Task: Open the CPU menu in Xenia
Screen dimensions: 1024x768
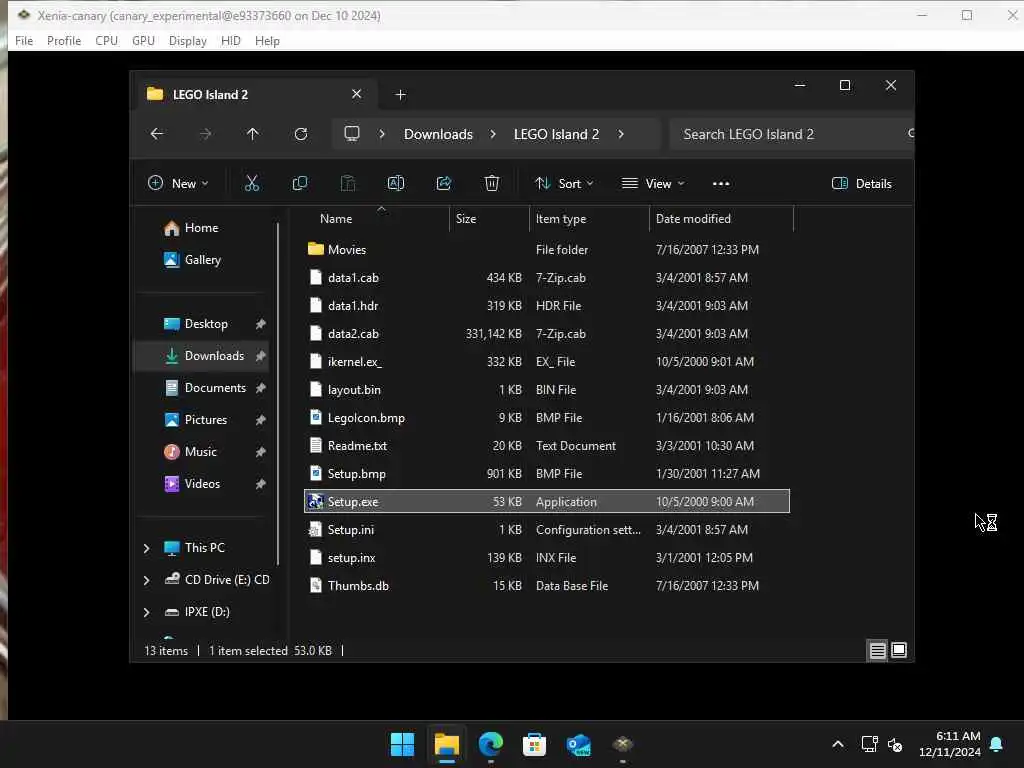Action: 106,40
